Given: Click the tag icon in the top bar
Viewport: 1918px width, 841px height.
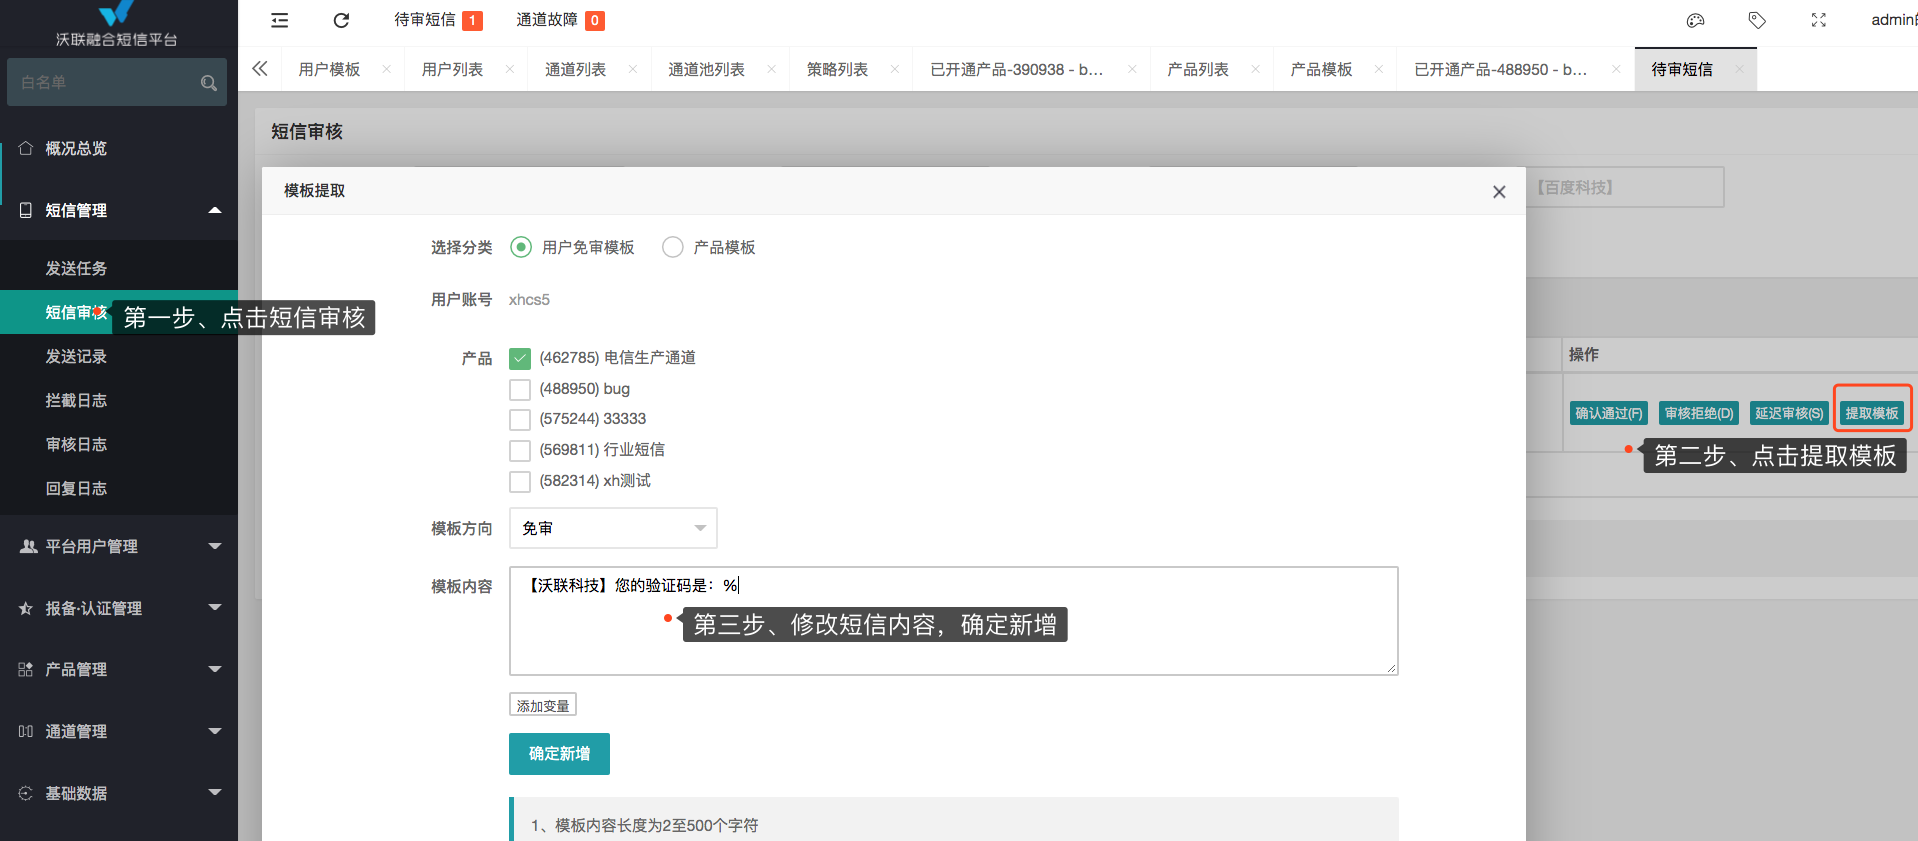Looking at the screenshot, I should point(1757,20).
